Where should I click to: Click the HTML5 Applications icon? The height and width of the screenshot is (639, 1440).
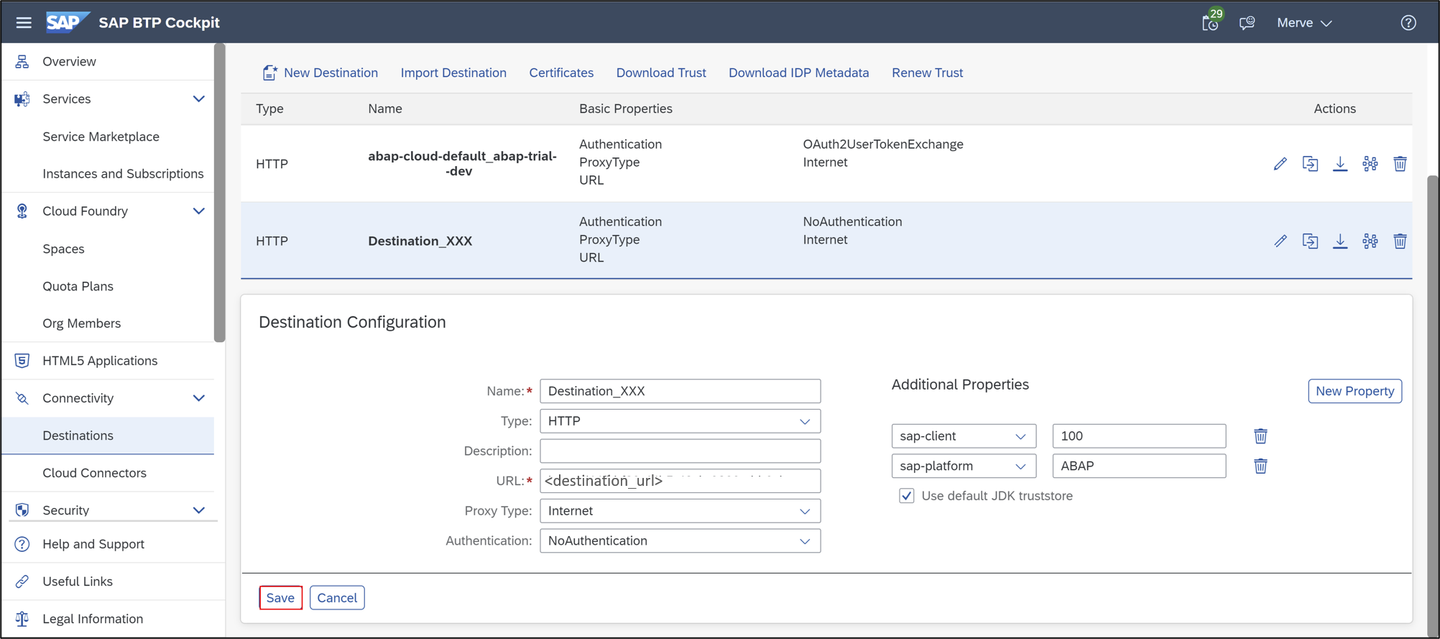point(22,361)
